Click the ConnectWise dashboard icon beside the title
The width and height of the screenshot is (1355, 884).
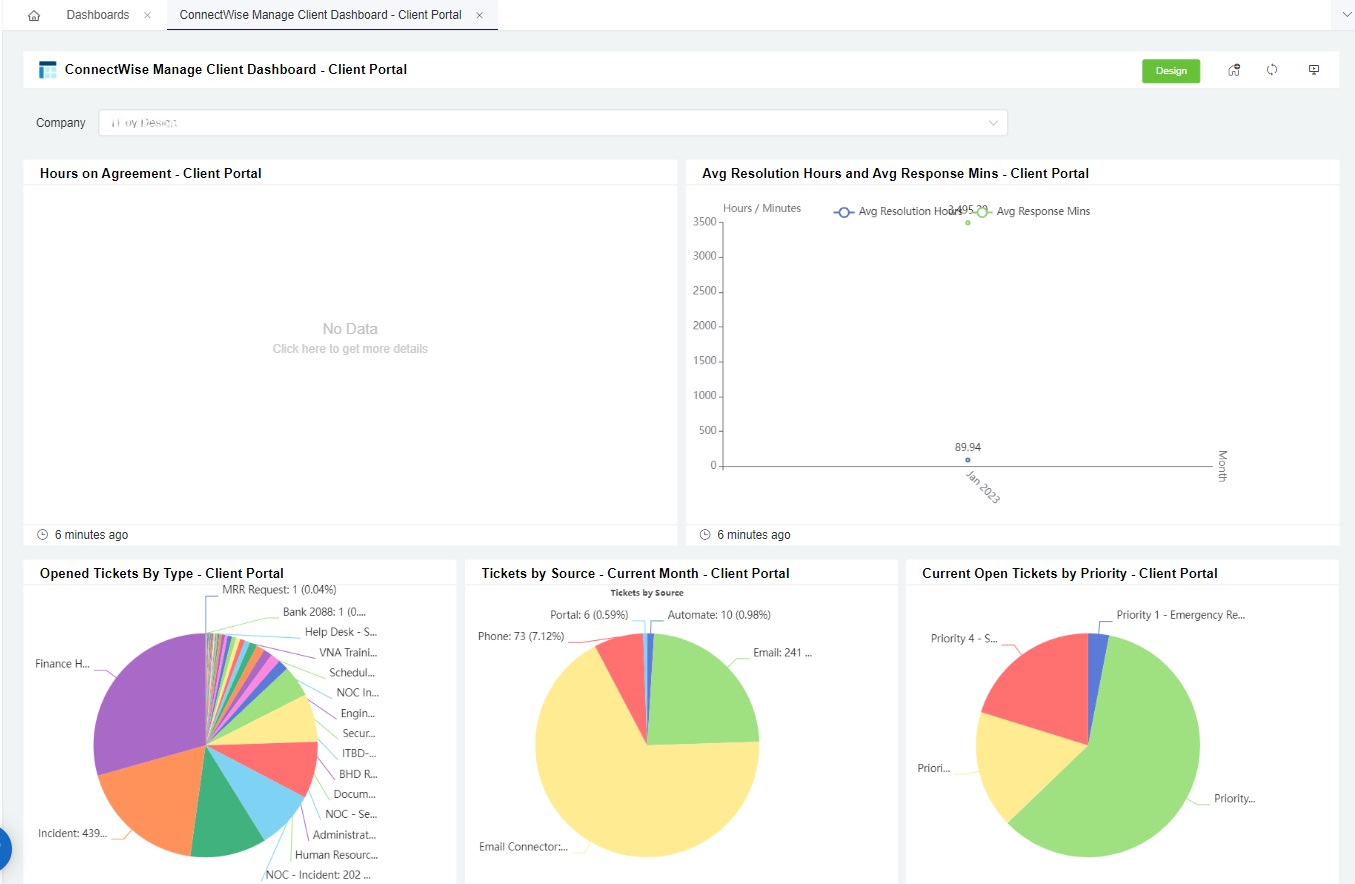pos(46,69)
